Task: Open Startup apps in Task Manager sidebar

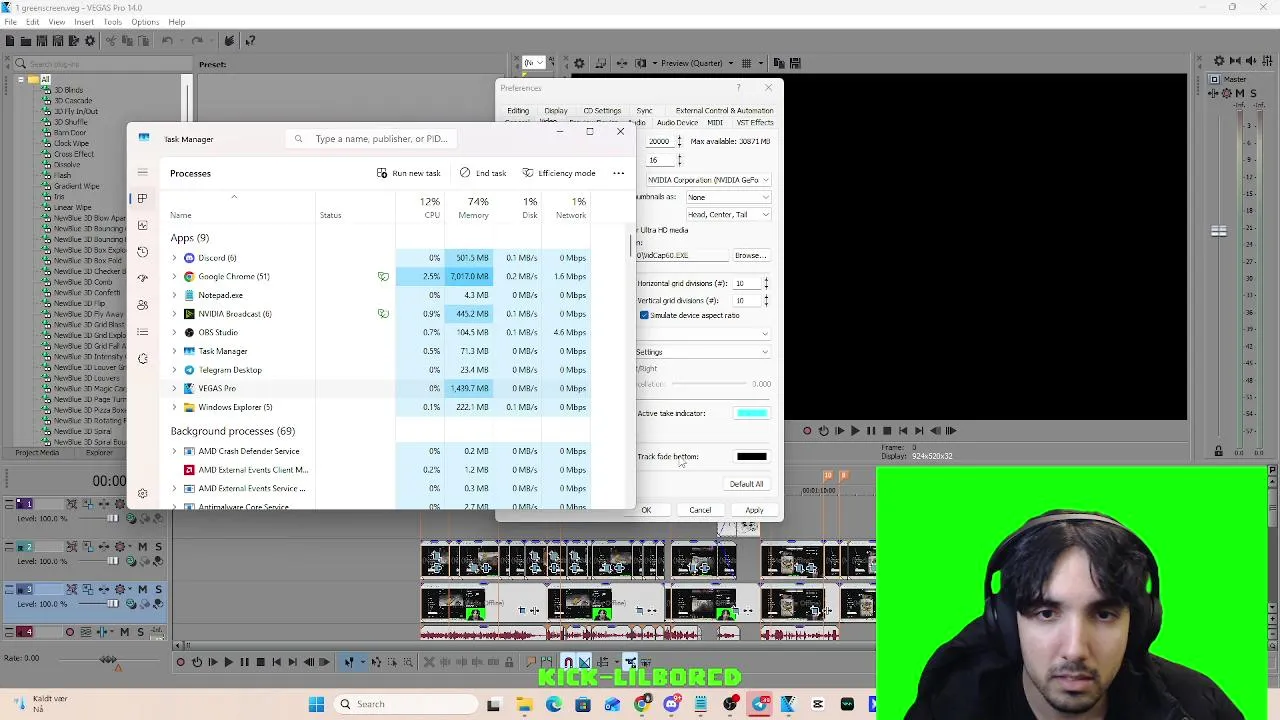Action: pyautogui.click(x=142, y=278)
